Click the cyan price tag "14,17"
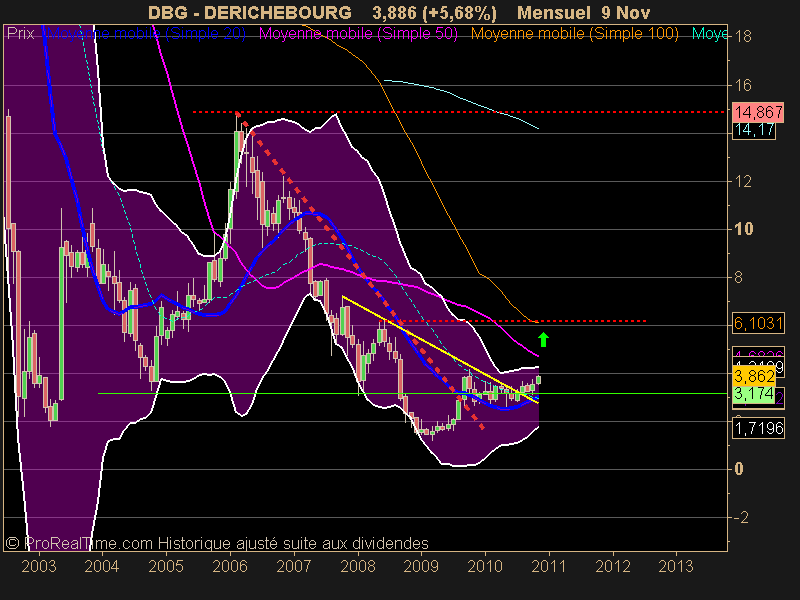This screenshot has height=600, width=800. coord(754,130)
